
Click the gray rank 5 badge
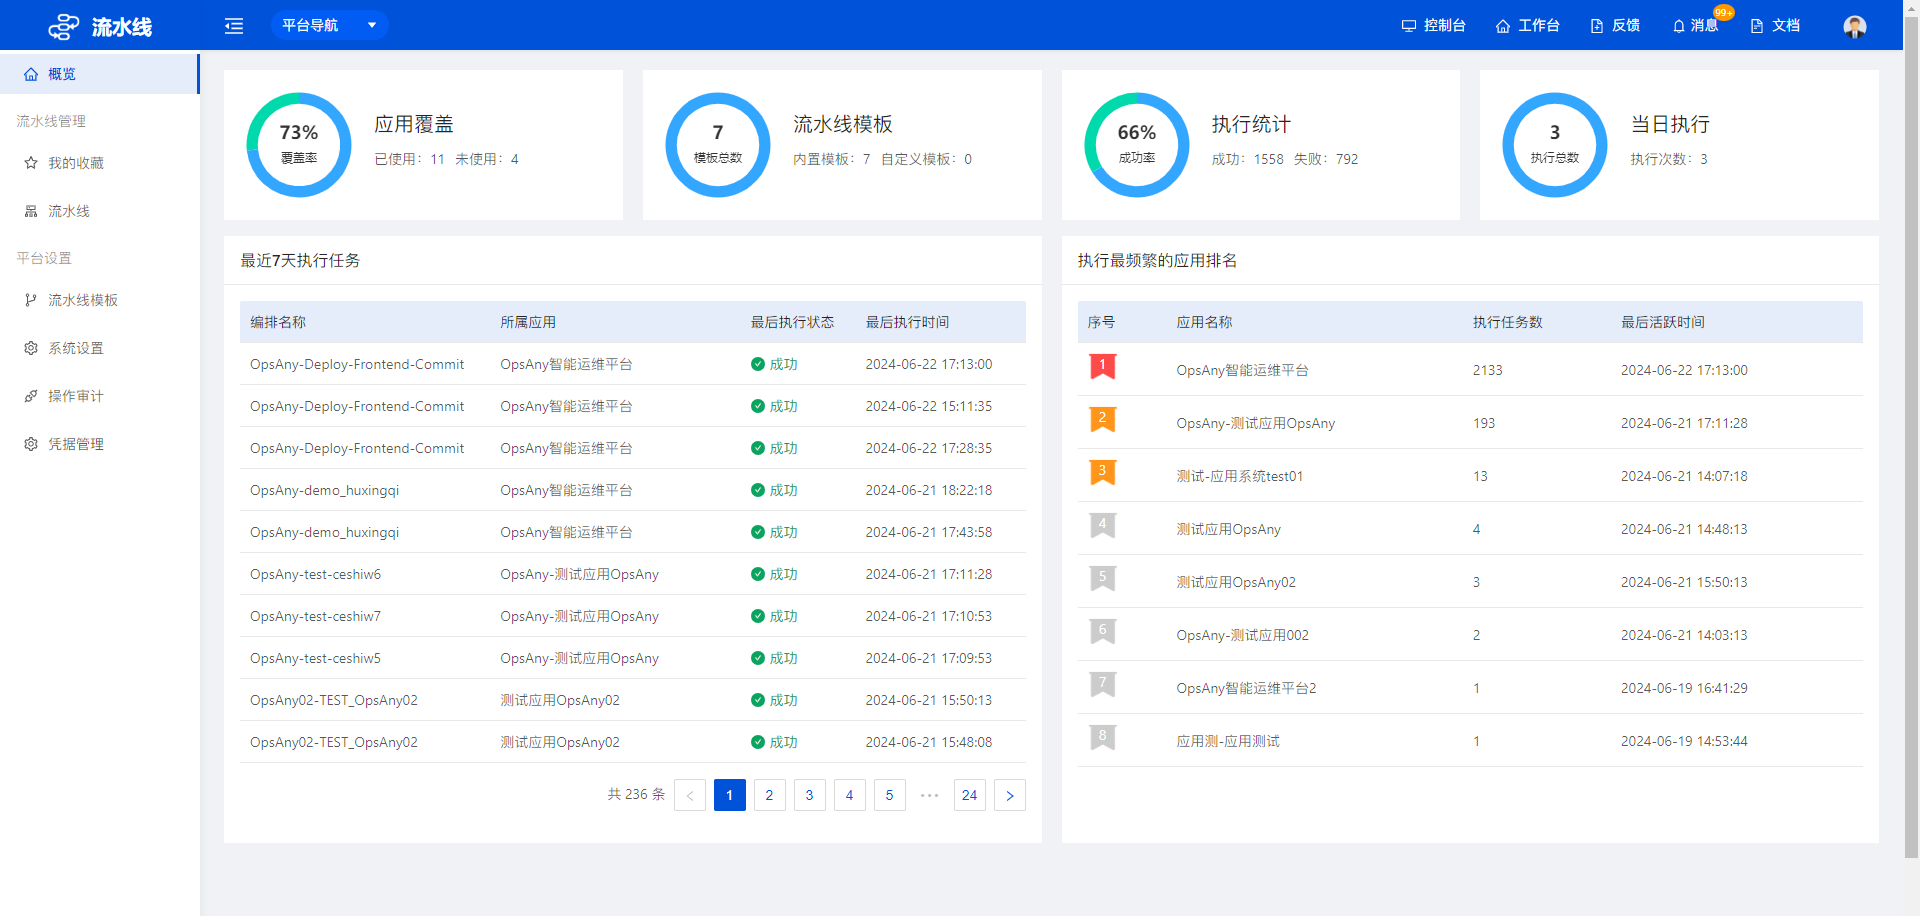coord(1102,579)
